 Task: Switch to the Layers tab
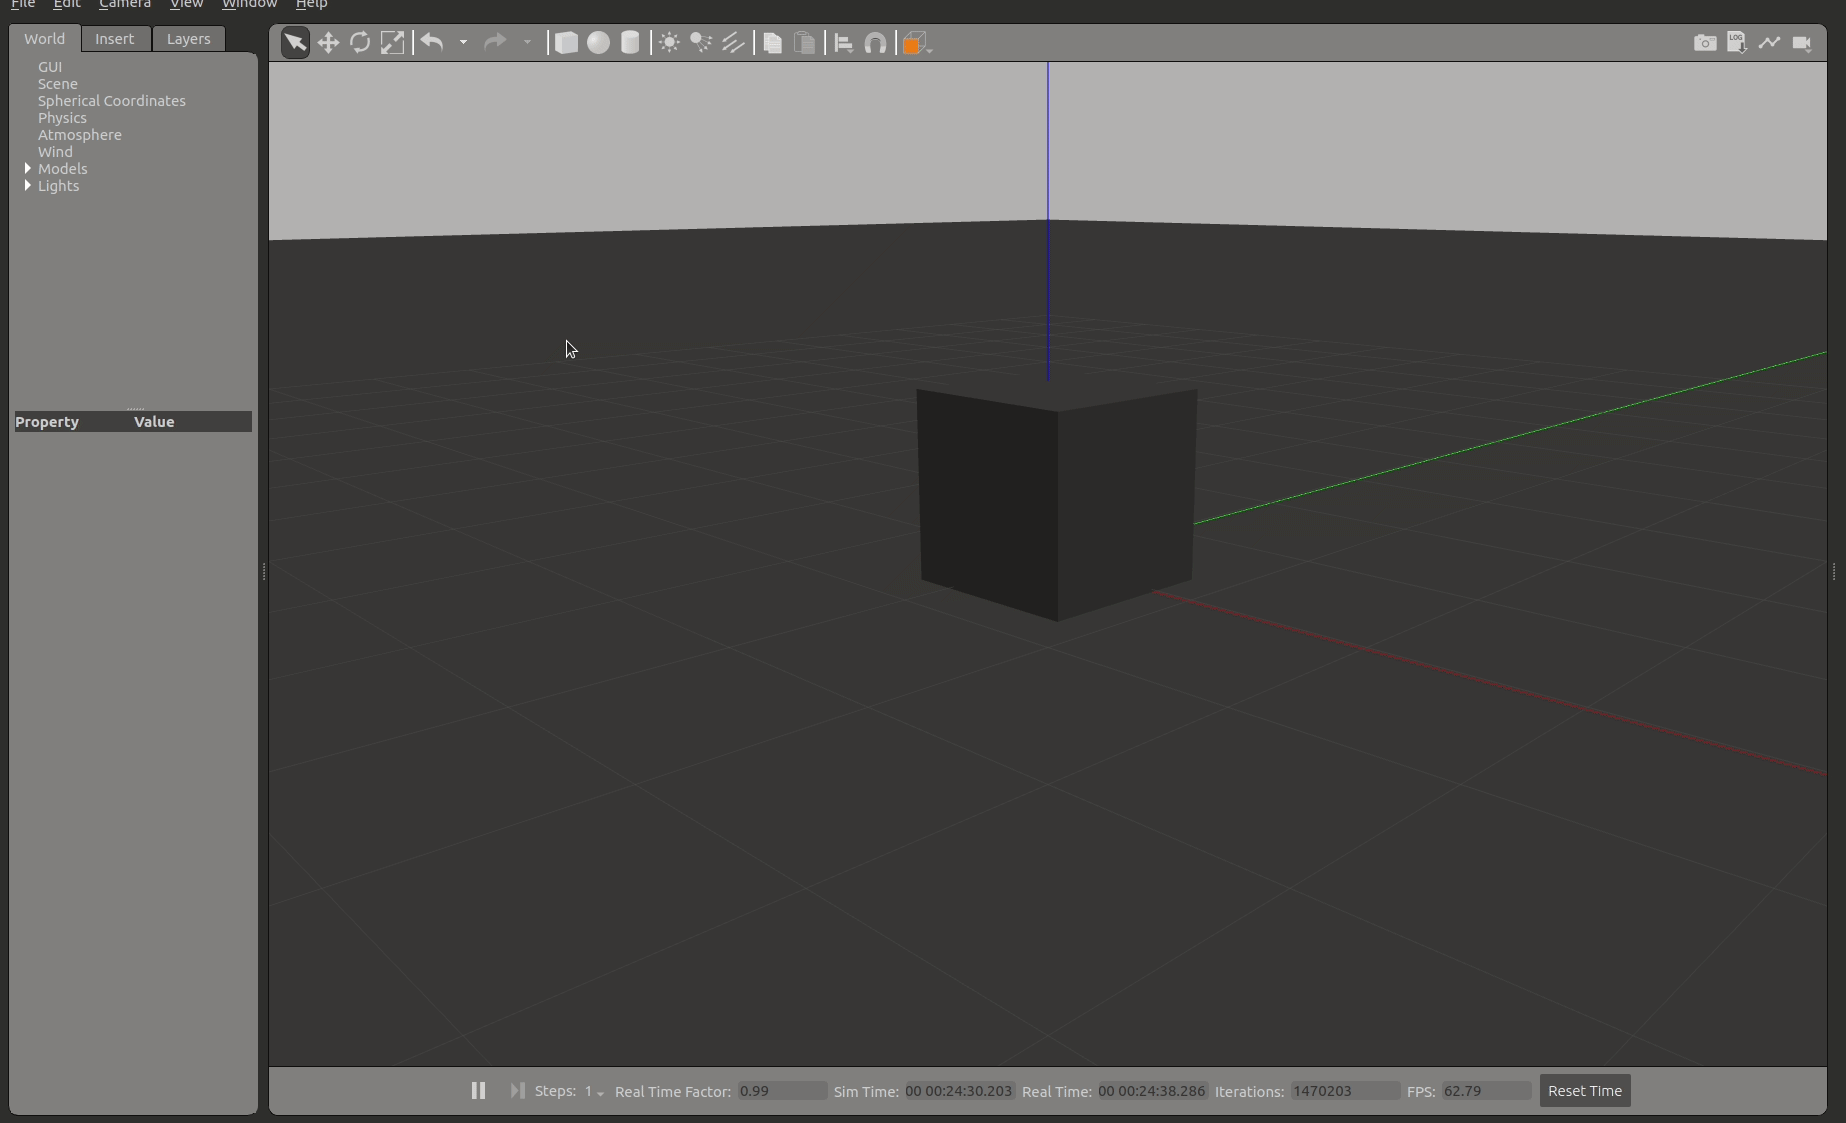[x=188, y=38]
